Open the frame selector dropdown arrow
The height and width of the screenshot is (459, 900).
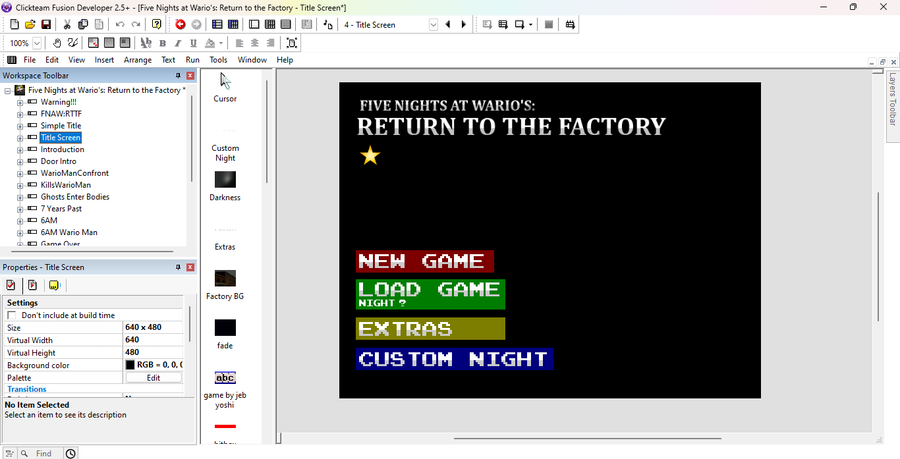point(433,25)
